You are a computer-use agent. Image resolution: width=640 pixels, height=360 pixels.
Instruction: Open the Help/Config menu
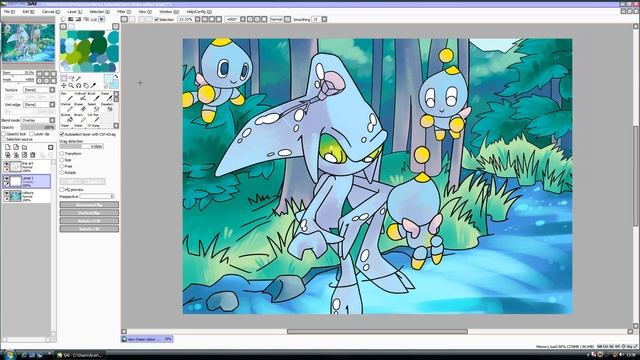click(x=199, y=12)
